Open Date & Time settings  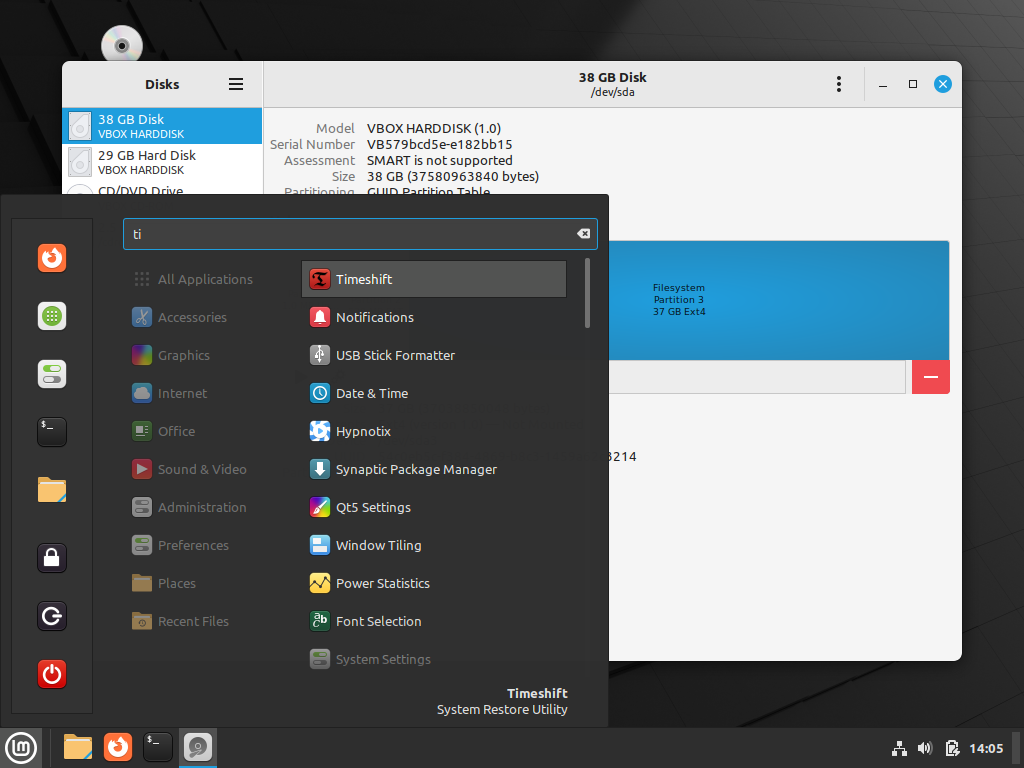click(x=434, y=393)
